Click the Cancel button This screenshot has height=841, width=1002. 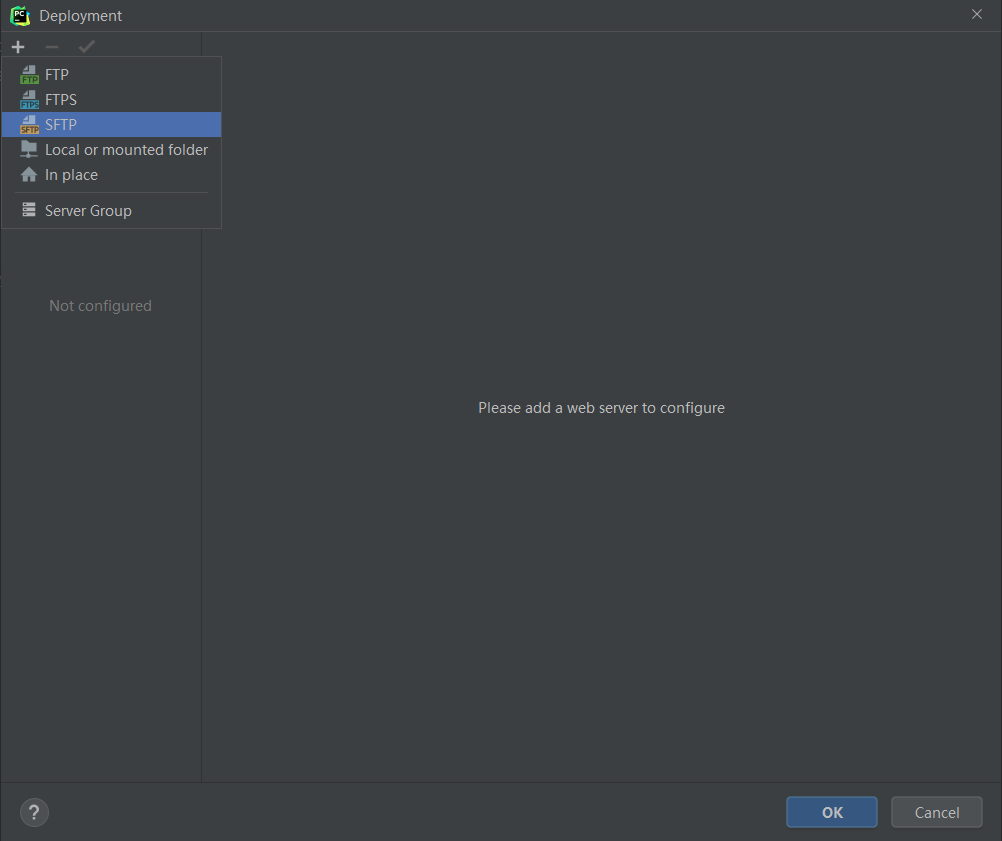pyautogui.click(x=937, y=812)
